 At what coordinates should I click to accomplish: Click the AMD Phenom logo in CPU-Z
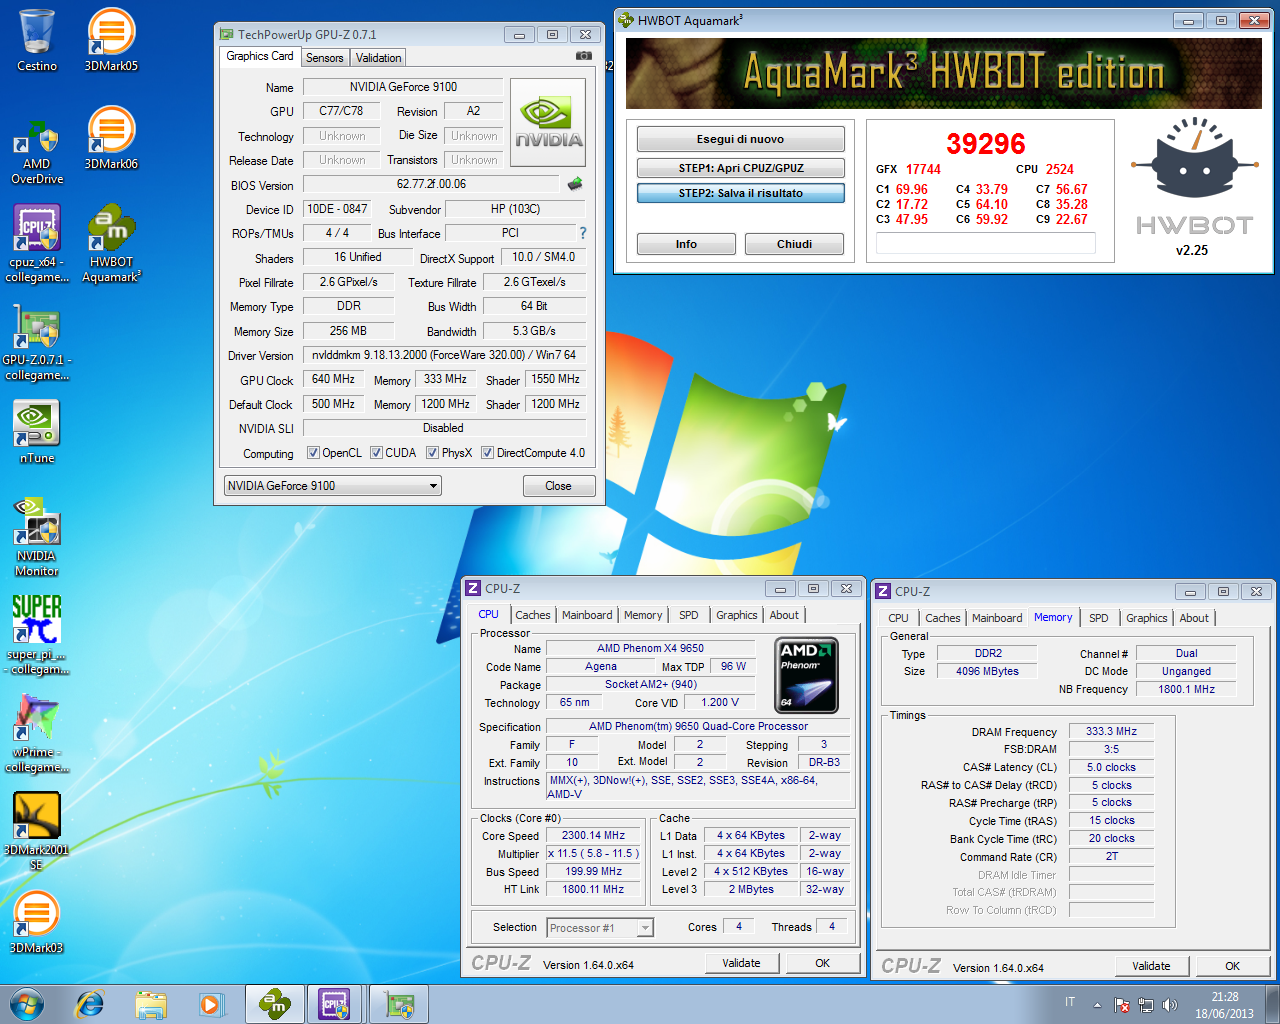807,676
